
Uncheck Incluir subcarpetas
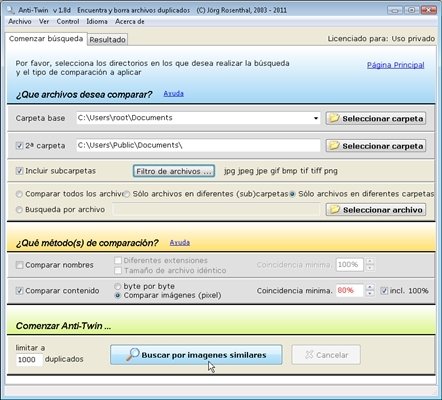pos(19,171)
